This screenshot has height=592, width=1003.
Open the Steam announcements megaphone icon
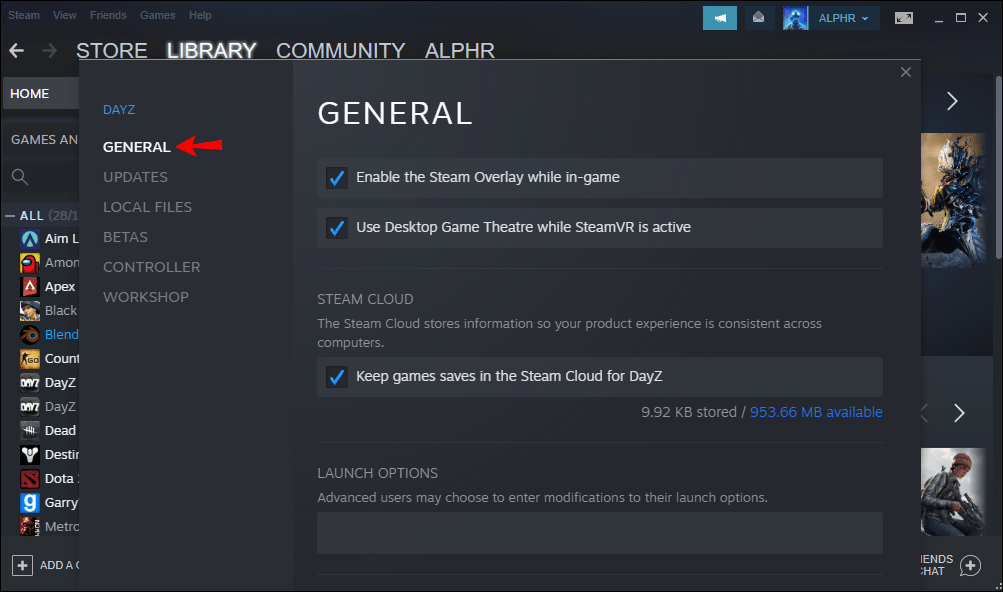click(x=719, y=17)
